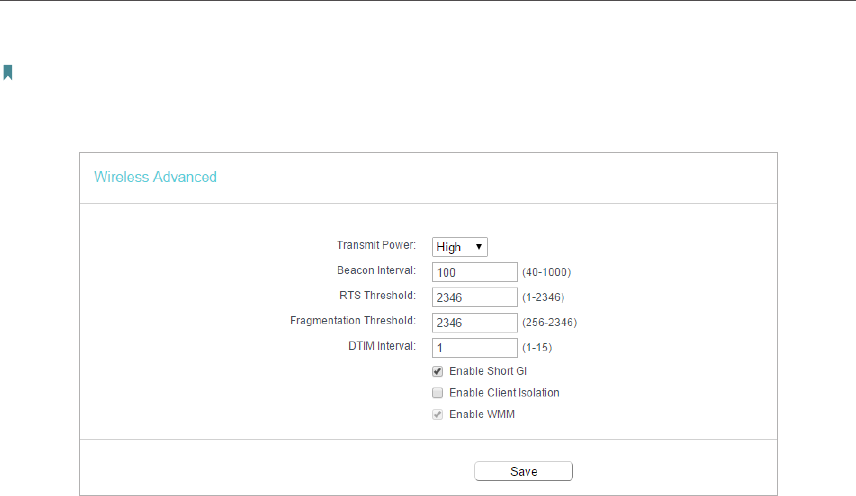Click the (256-2346) range hint
This screenshot has height=496, width=856.
click(x=549, y=322)
